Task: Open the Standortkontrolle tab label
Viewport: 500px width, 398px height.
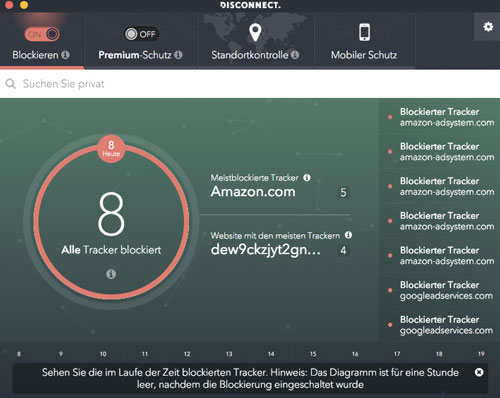Action: 250,55
